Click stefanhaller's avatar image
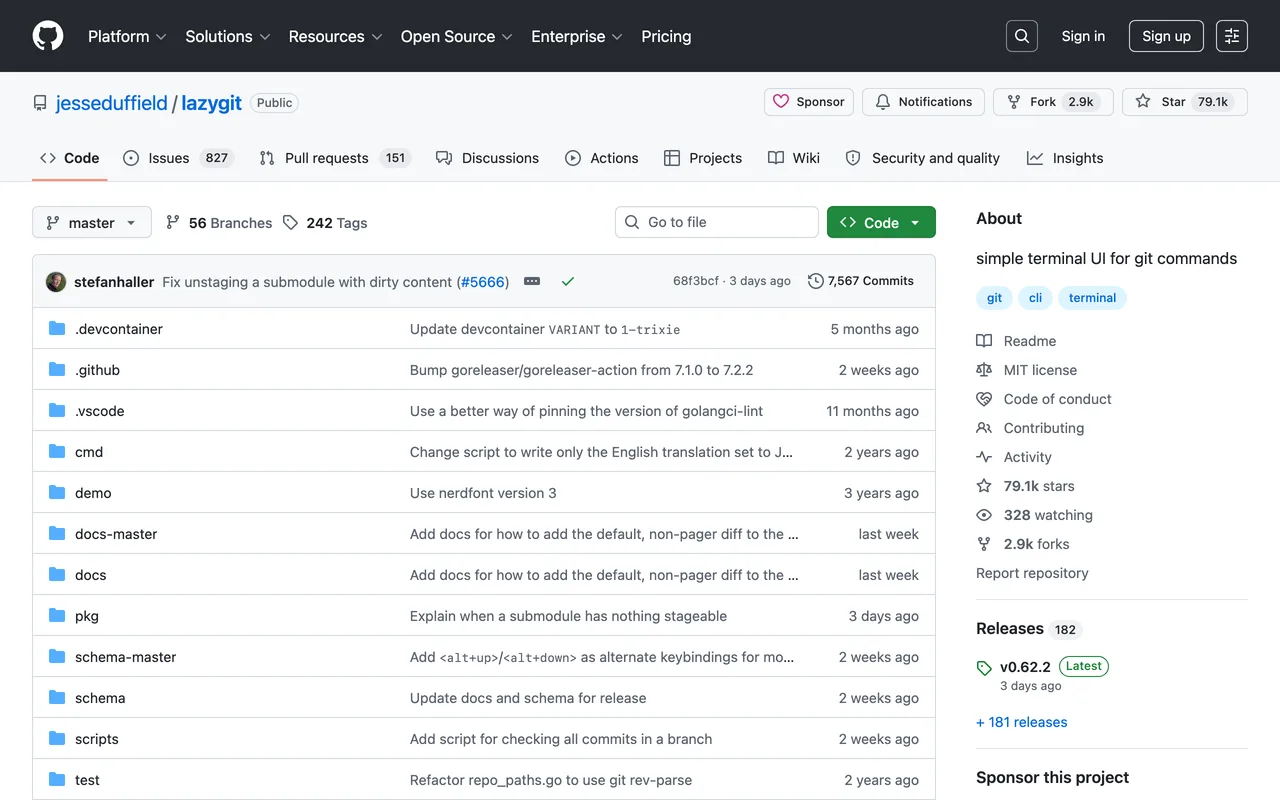This screenshot has height=800, width=1280. click(x=56, y=282)
